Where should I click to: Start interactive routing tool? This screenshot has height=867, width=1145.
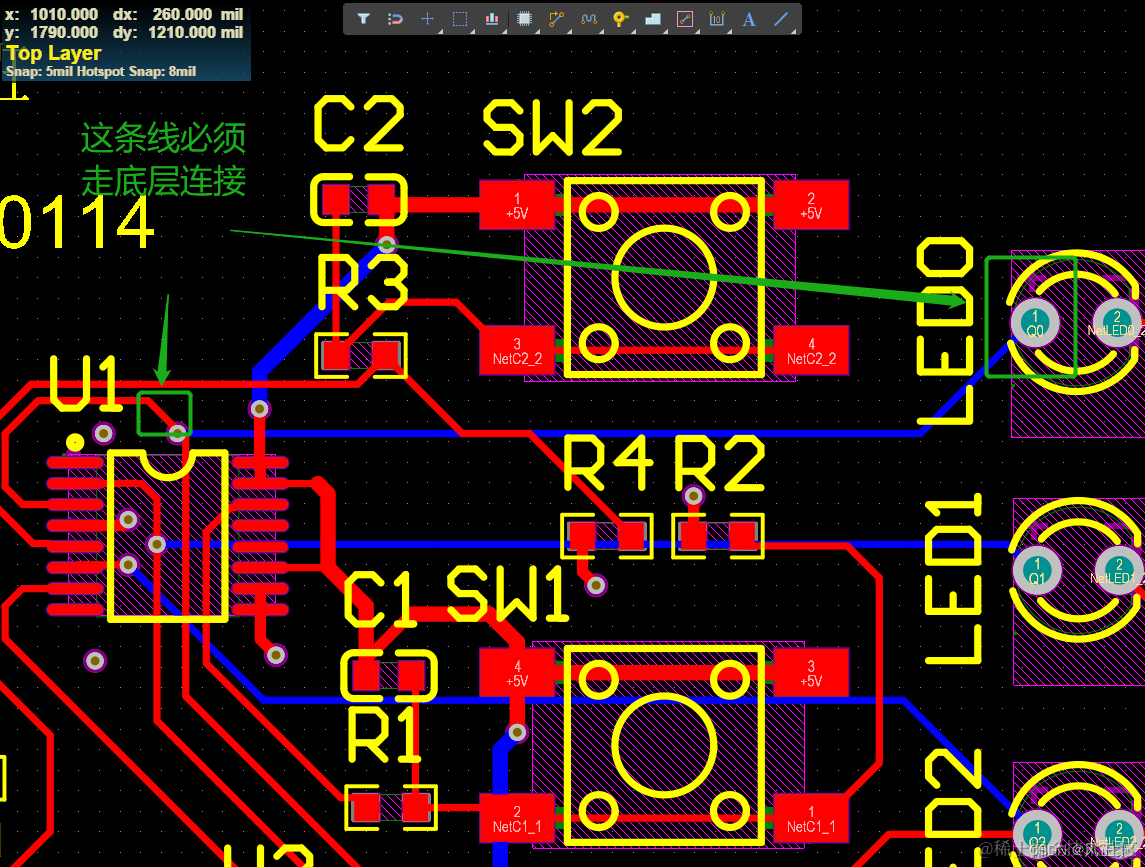pyautogui.click(x=556, y=19)
